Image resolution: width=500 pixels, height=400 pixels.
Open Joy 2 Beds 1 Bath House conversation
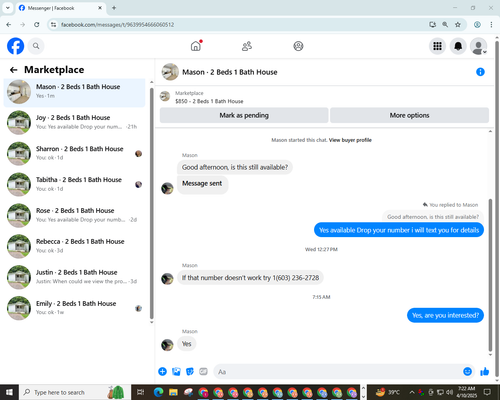[75, 123]
